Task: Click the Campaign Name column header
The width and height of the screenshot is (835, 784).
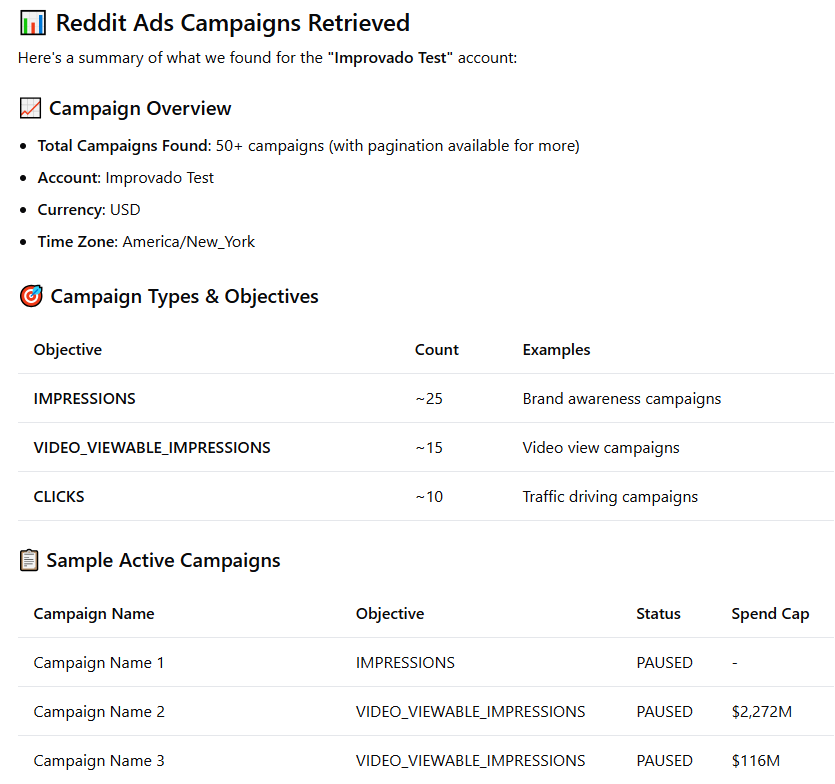Action: [94, 614]
